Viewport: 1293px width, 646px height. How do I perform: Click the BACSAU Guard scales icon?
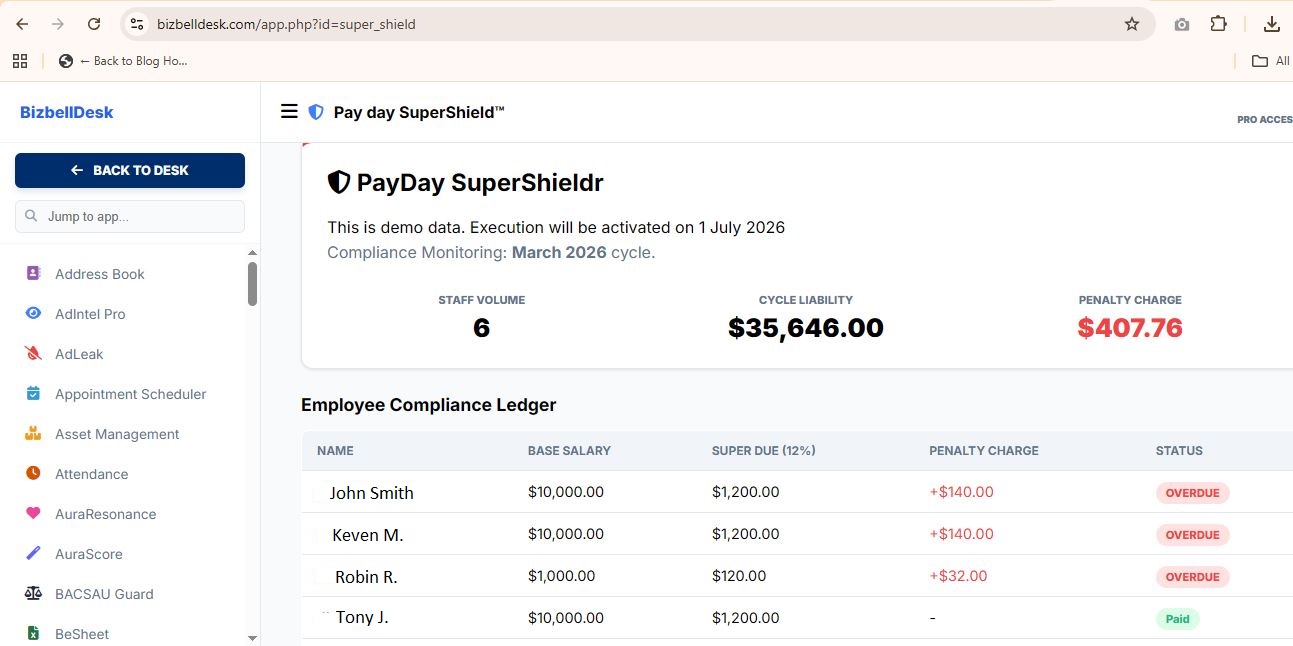(x=32, y=593)
